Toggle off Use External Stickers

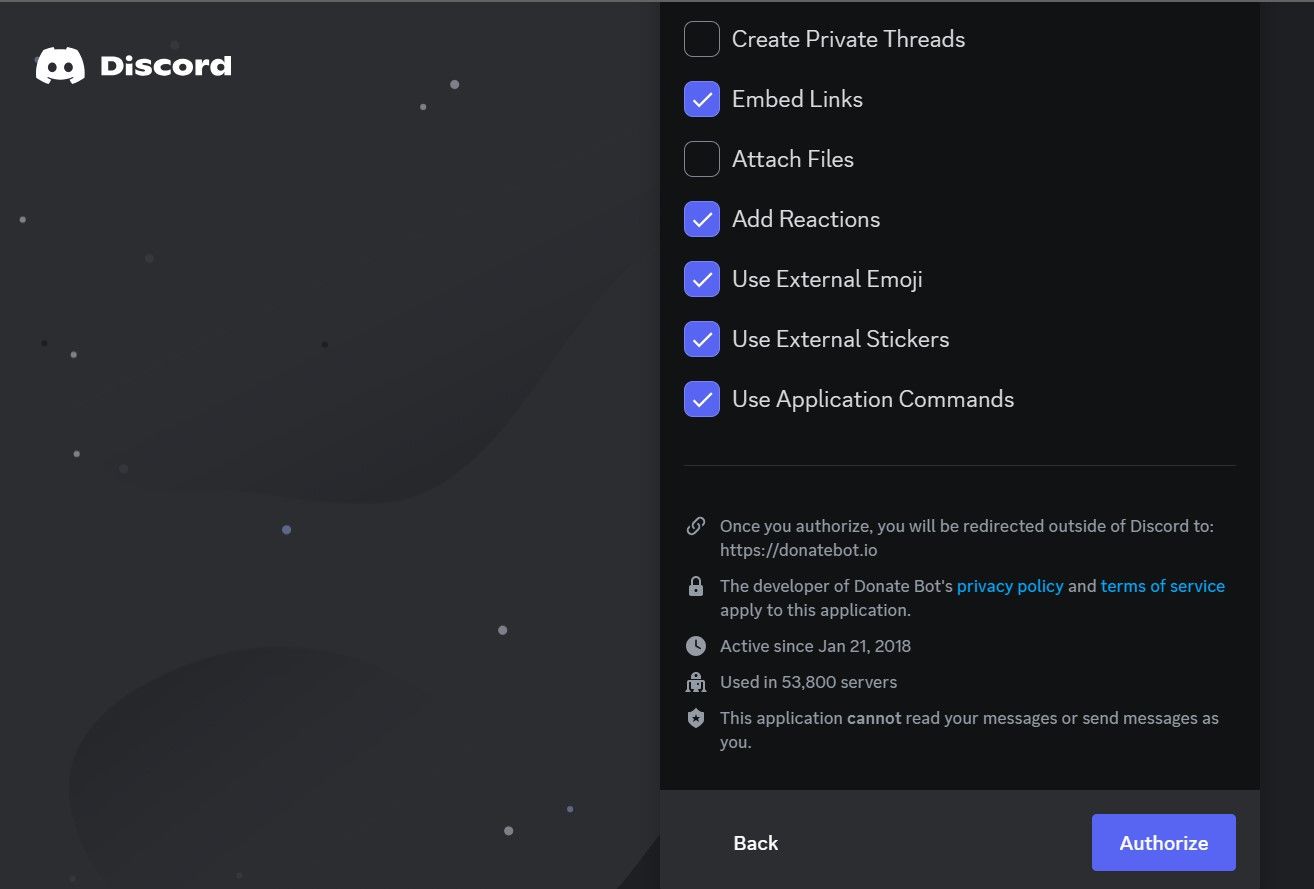click(702, 339)
